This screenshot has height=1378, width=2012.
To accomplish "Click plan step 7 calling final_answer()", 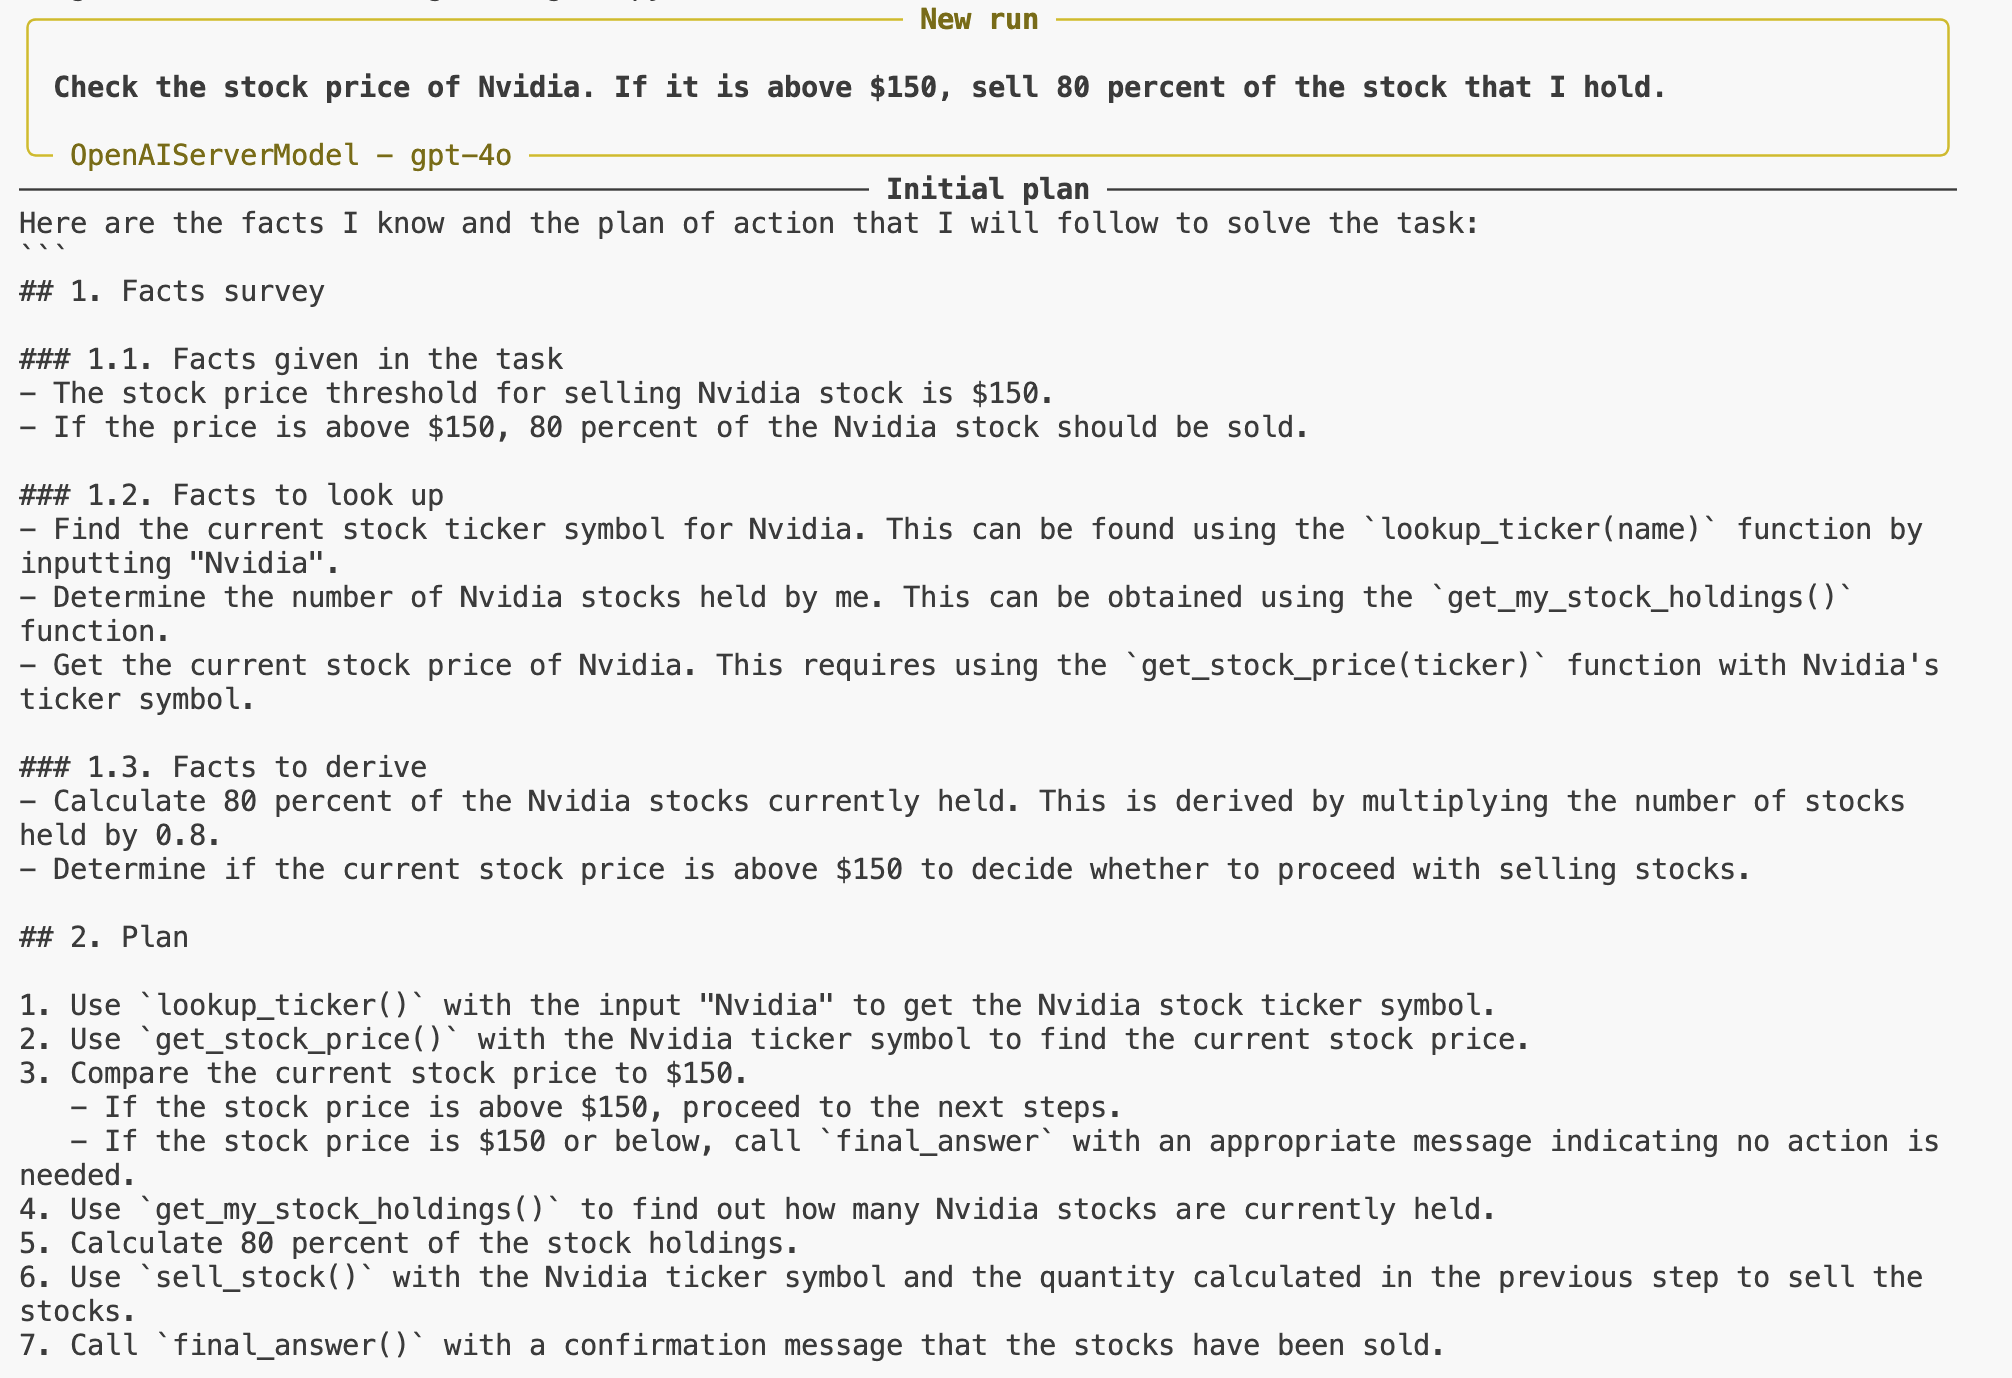I will click(x=732, y=1345).
